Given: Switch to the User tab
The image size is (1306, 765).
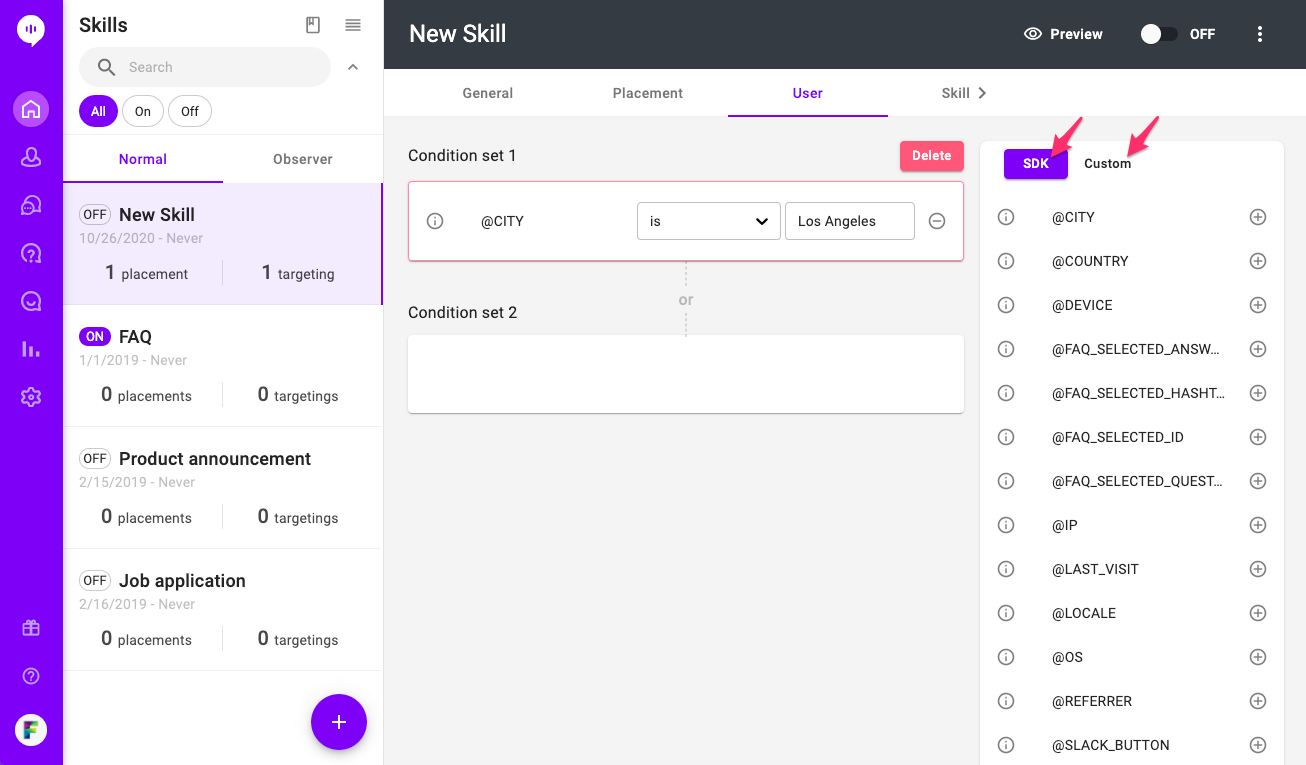Looking at the screenshot, I should tap(808, 93).
